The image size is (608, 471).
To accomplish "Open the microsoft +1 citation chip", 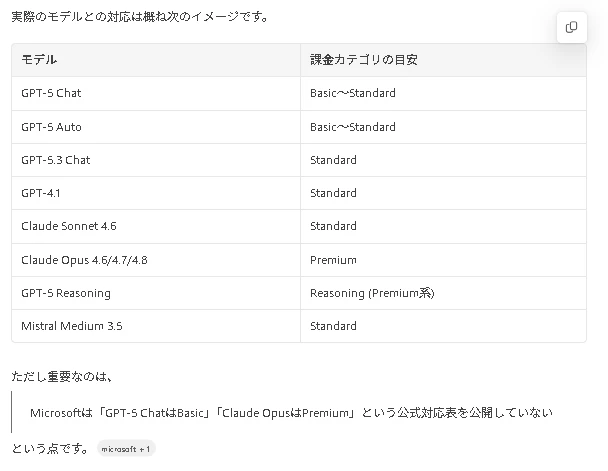I will point(126,449).
